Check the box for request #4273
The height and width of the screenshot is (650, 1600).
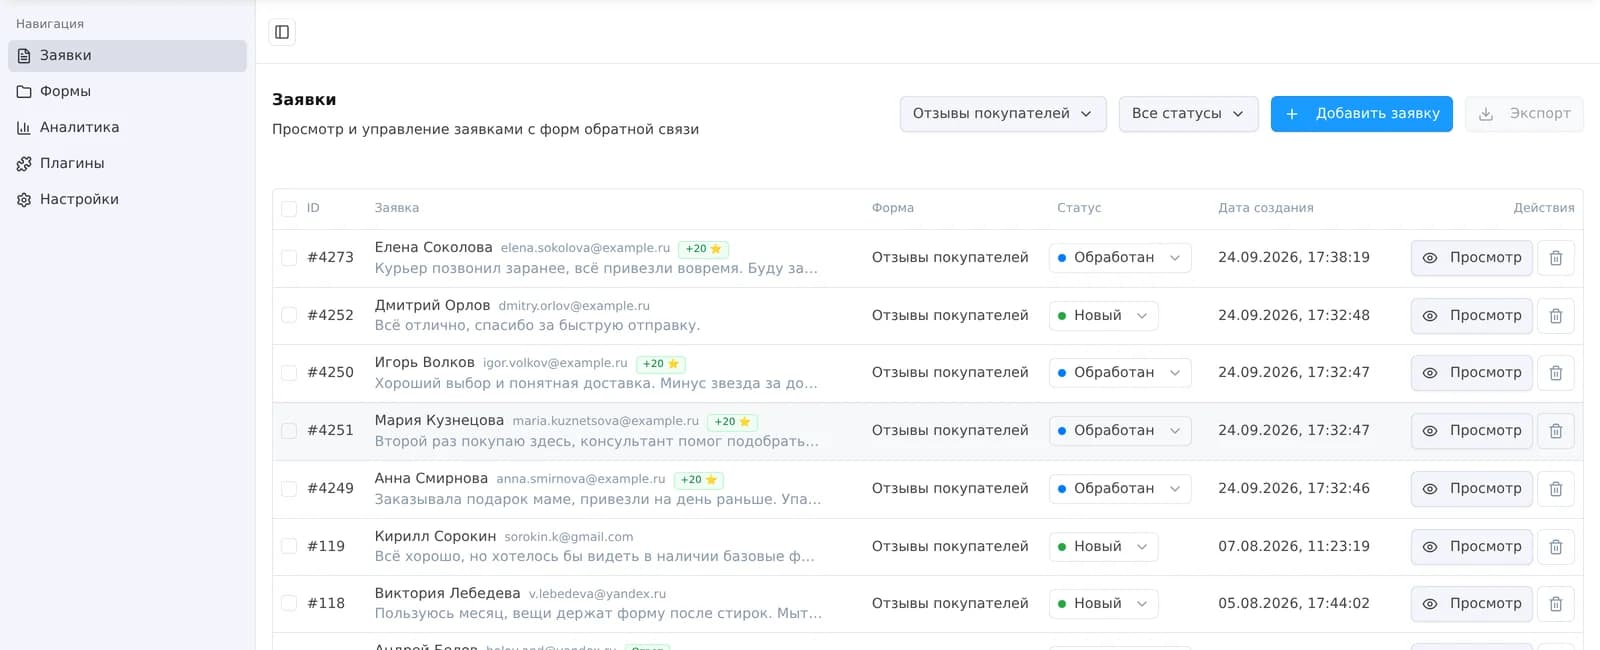[x=289, y=258]
